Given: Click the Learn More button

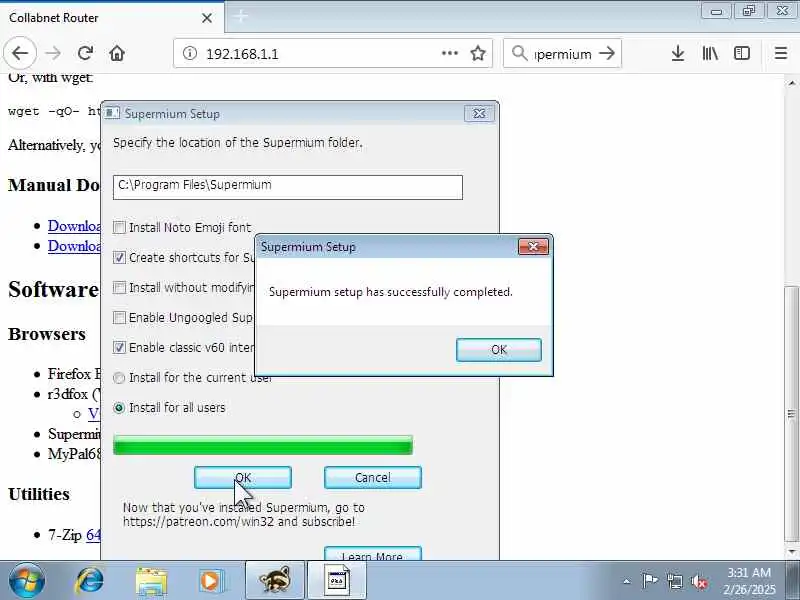Looking at the screenshot, I should tap(372, 554).
